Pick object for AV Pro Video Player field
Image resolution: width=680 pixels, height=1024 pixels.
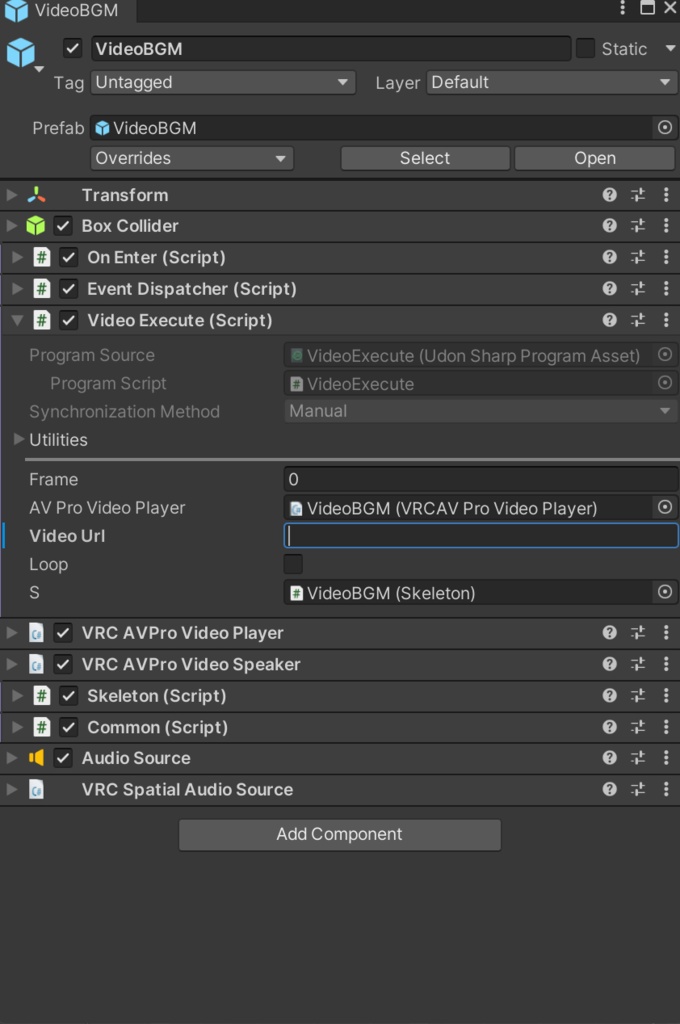pyautogui.click(x=664, y=507)
